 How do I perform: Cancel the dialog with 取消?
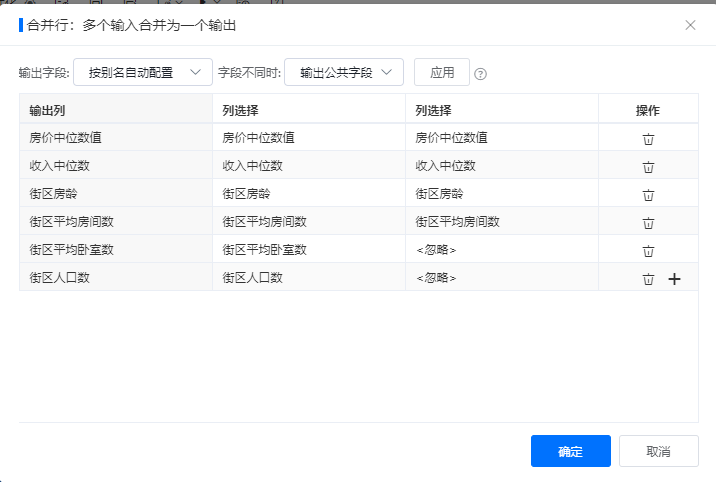click(x=658, y=451)
